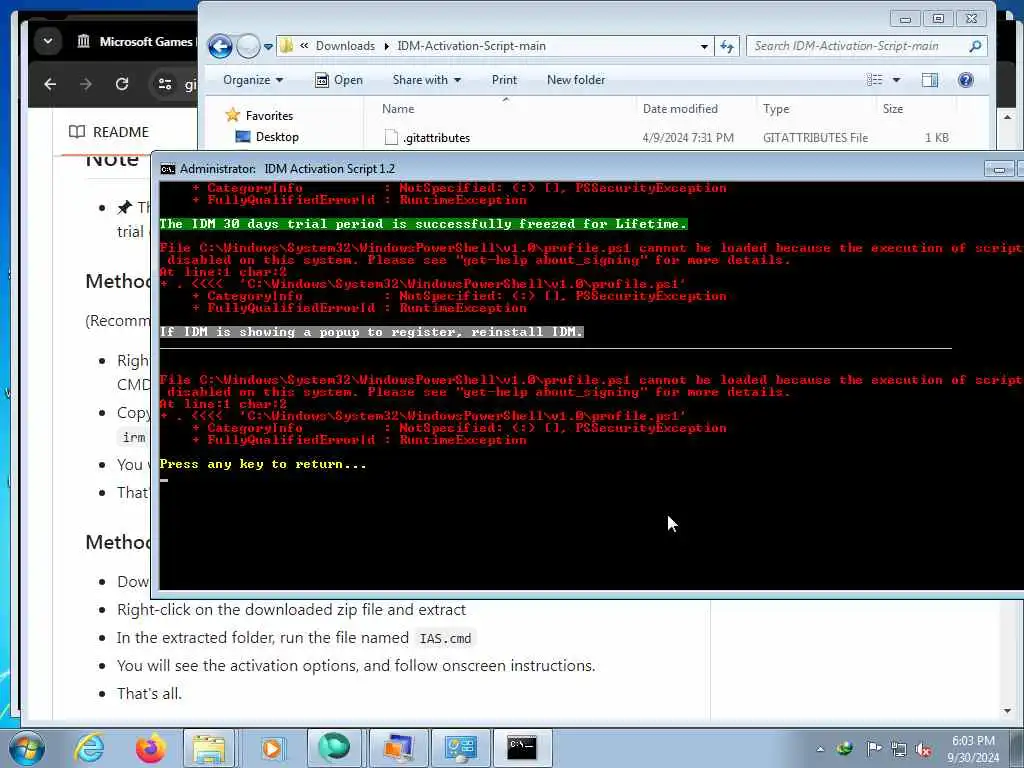This screenshot has height=768, width=1024.
Task: Open the overlapping monitors taskbar app
Action: [x=398, y=748]
